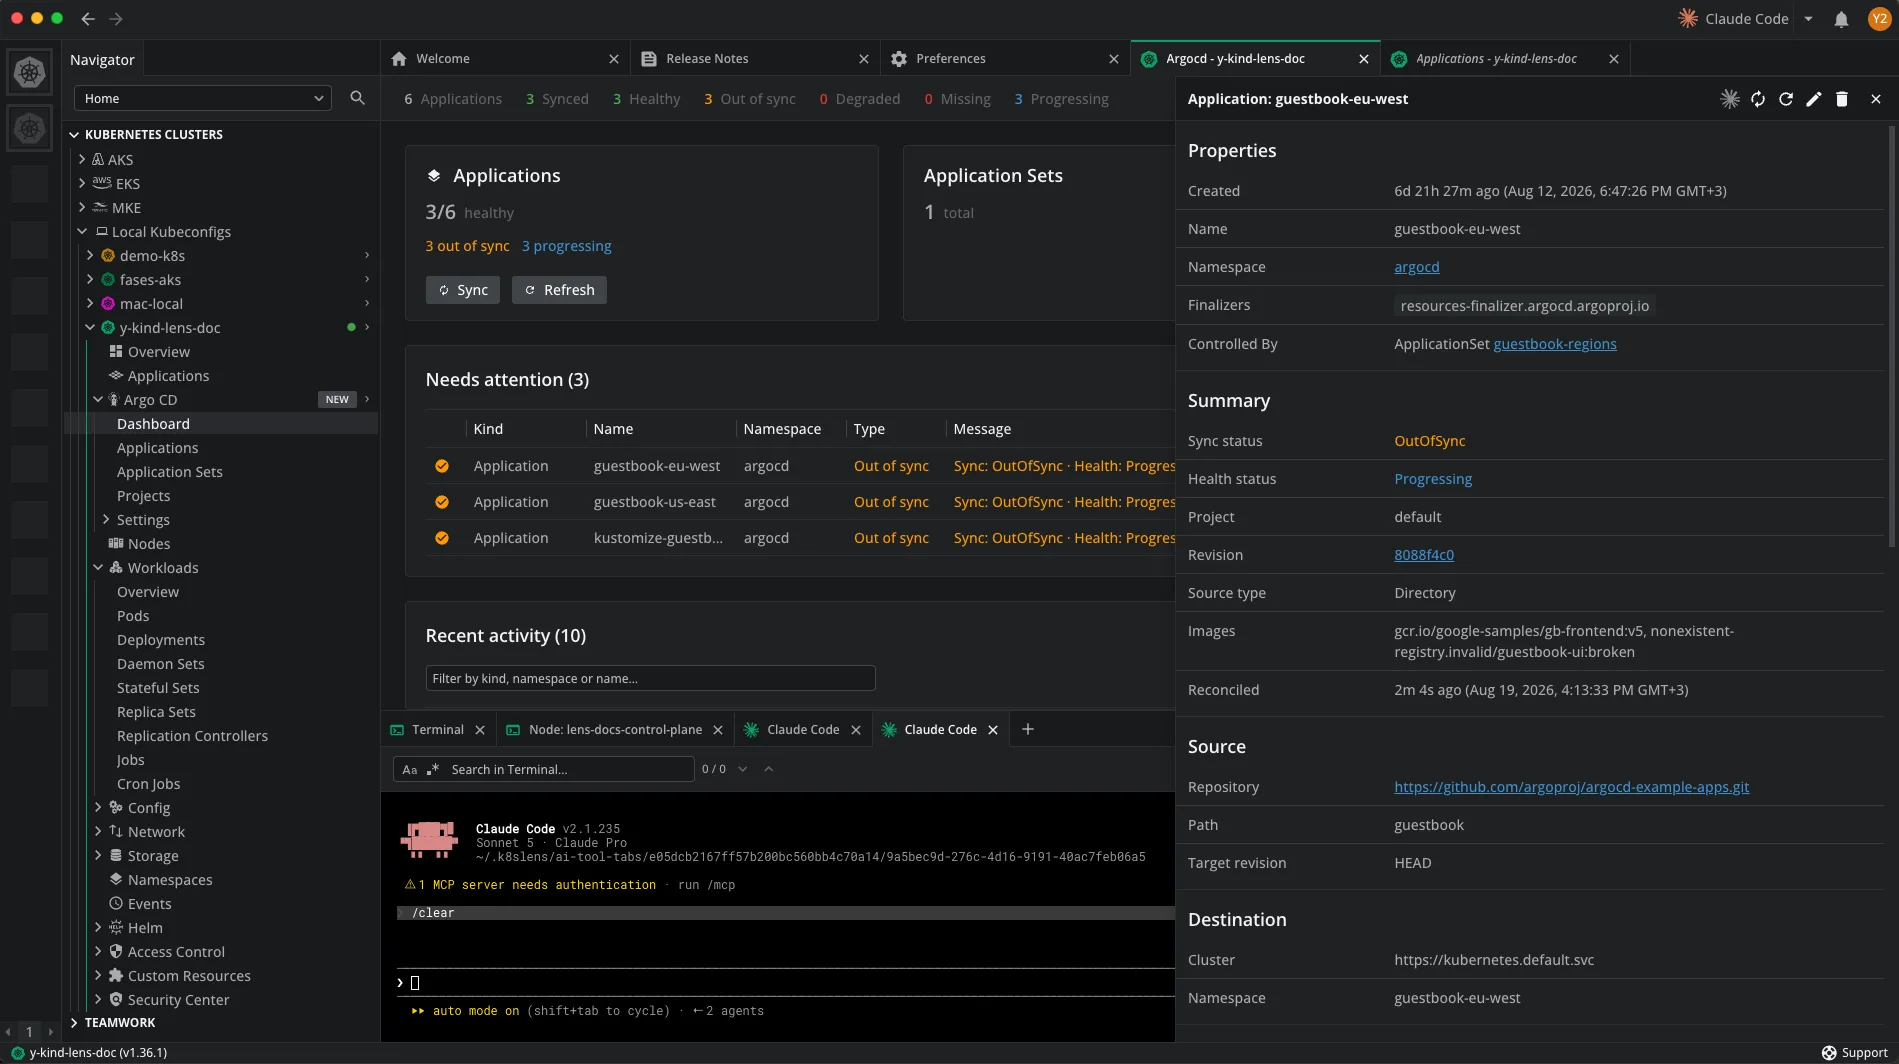Open Claude Code assistant for guestbook-eu-west

coord(1729,99)
